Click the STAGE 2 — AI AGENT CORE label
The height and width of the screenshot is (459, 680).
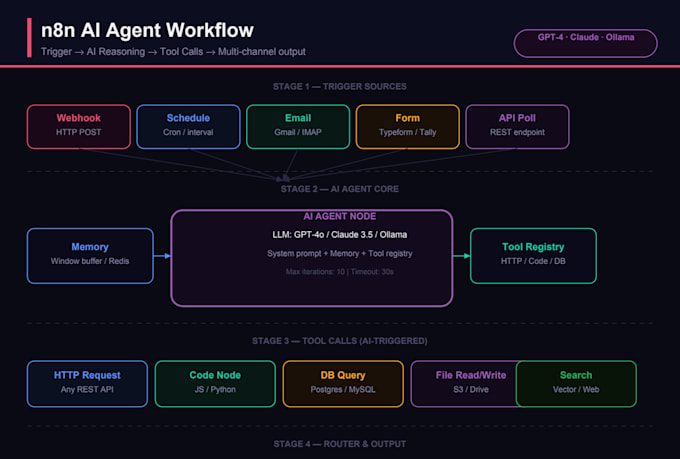click(x=340, y=189)
